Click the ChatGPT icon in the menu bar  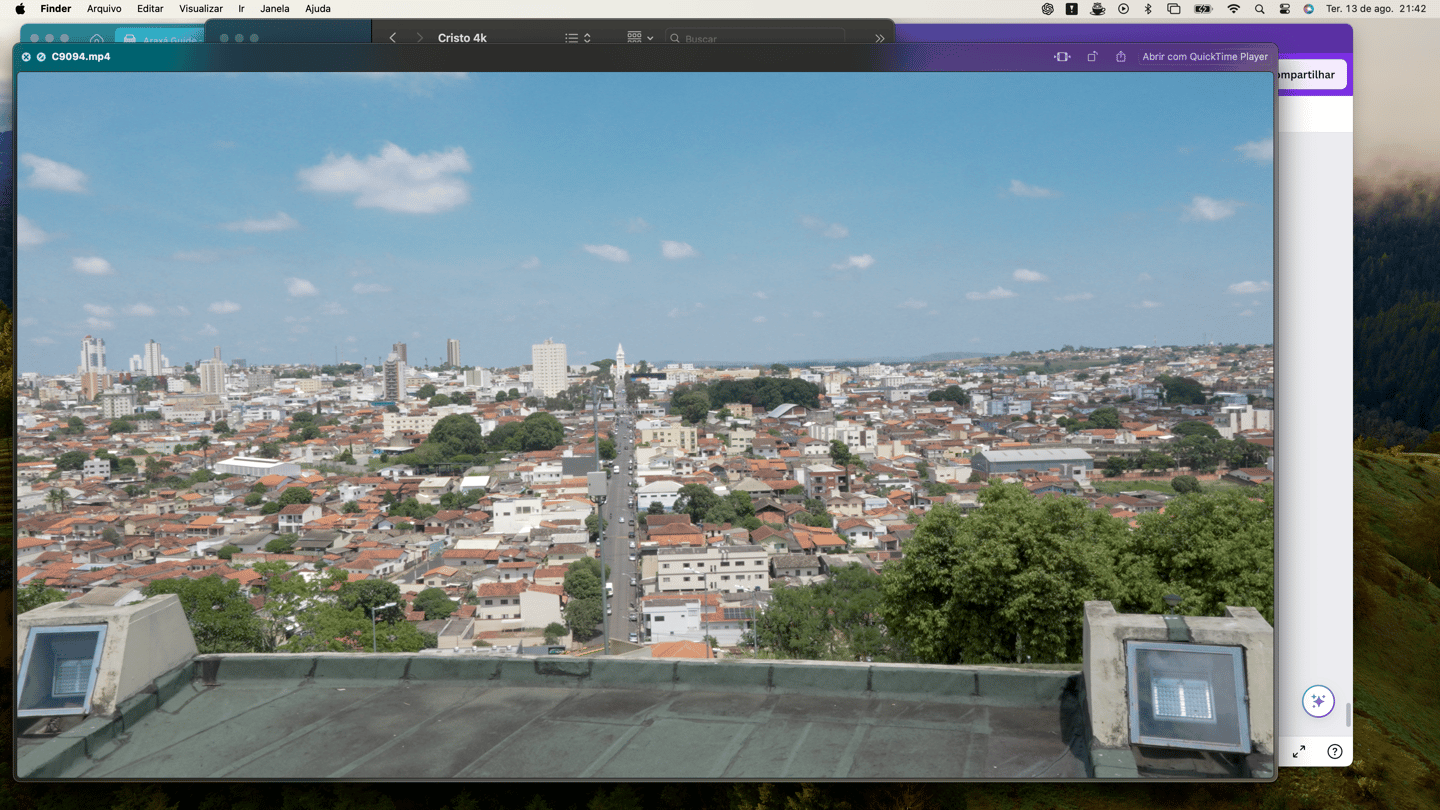click(x=1048, y=9)
